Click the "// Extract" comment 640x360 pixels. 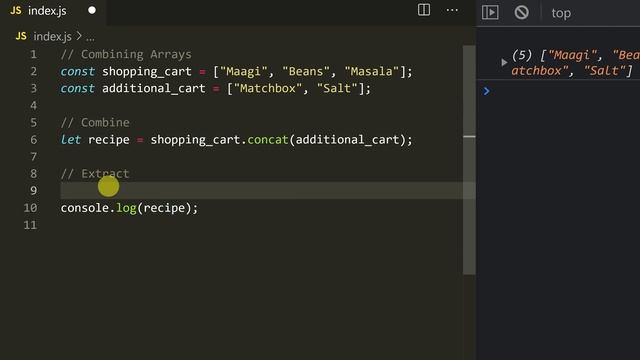[x=95, y=173]
